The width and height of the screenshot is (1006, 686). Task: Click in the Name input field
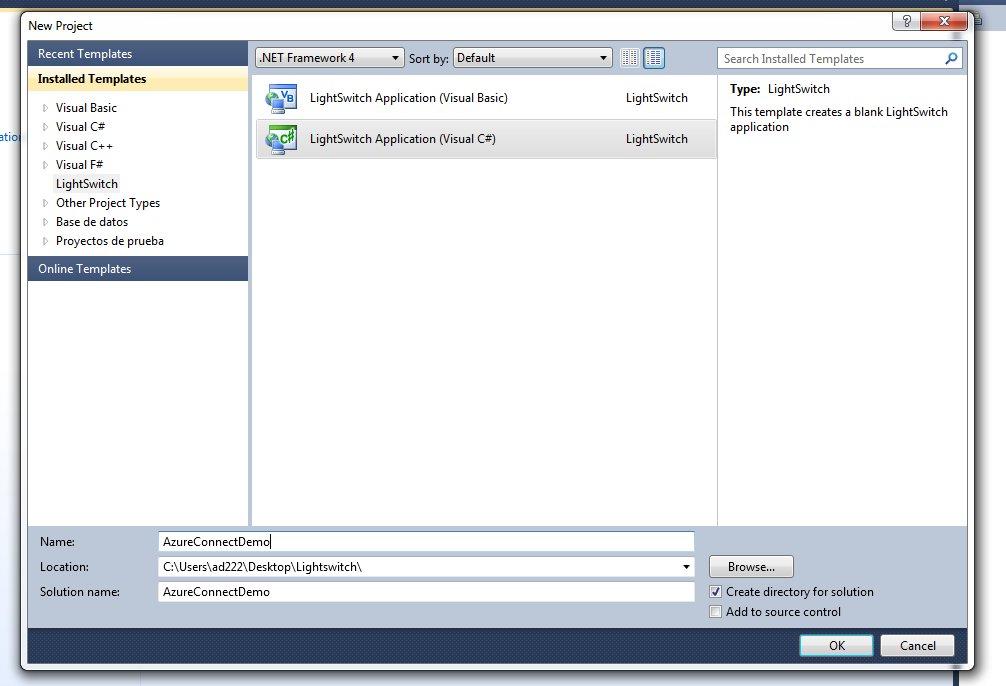[426, 542]
